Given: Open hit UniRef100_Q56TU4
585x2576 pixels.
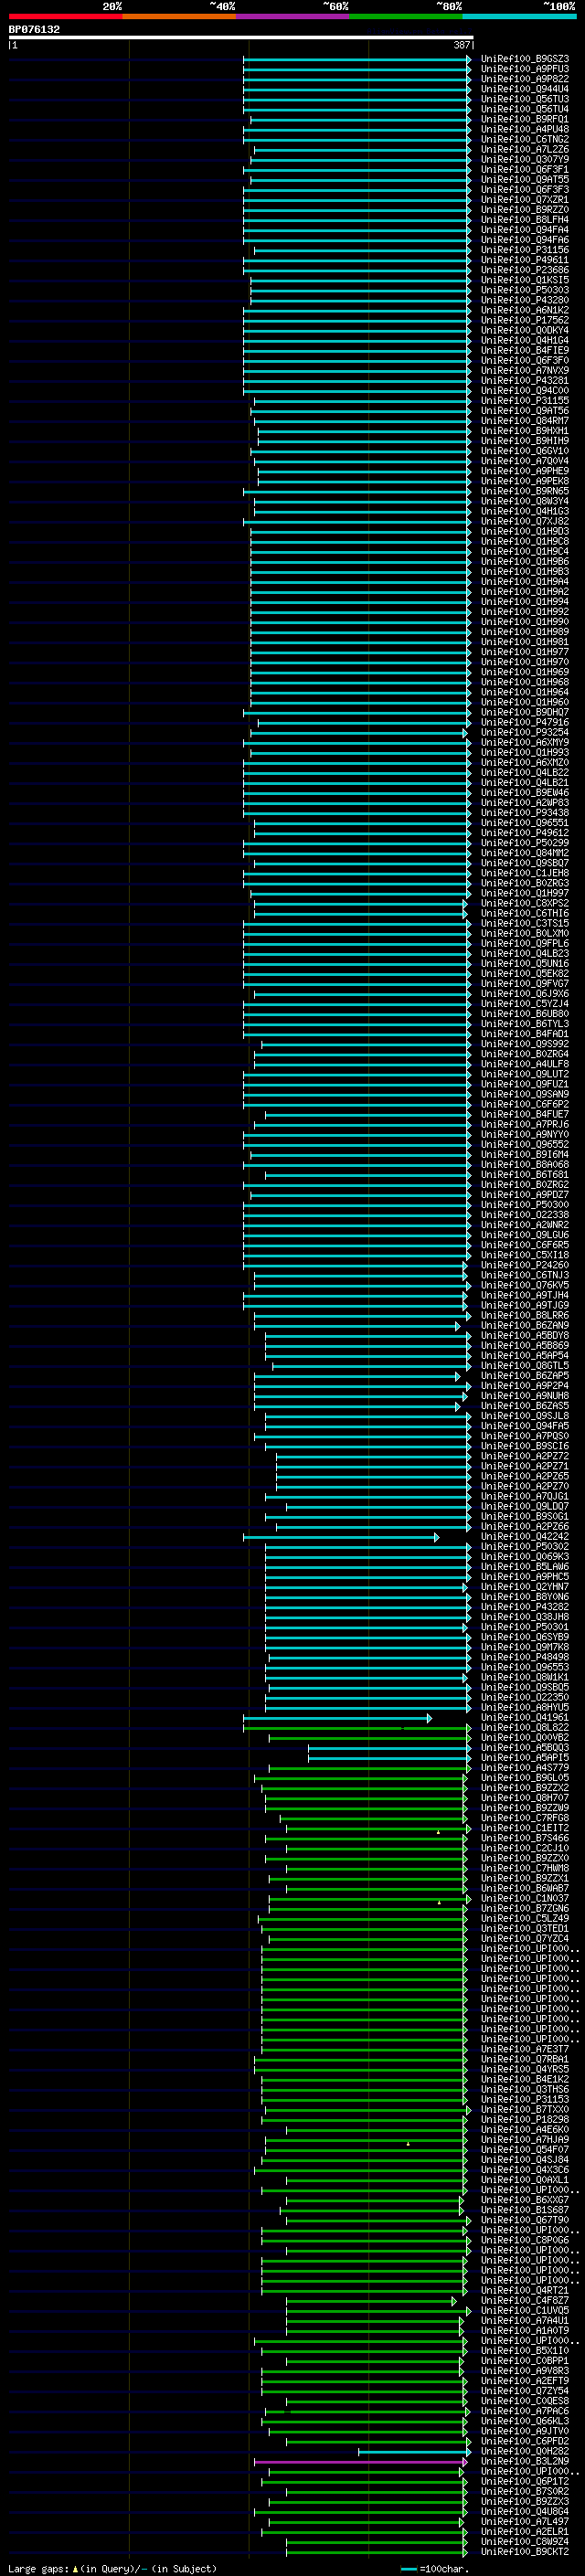Looking at the screenshot, I should pyautogui.click(x=525, y=109).
